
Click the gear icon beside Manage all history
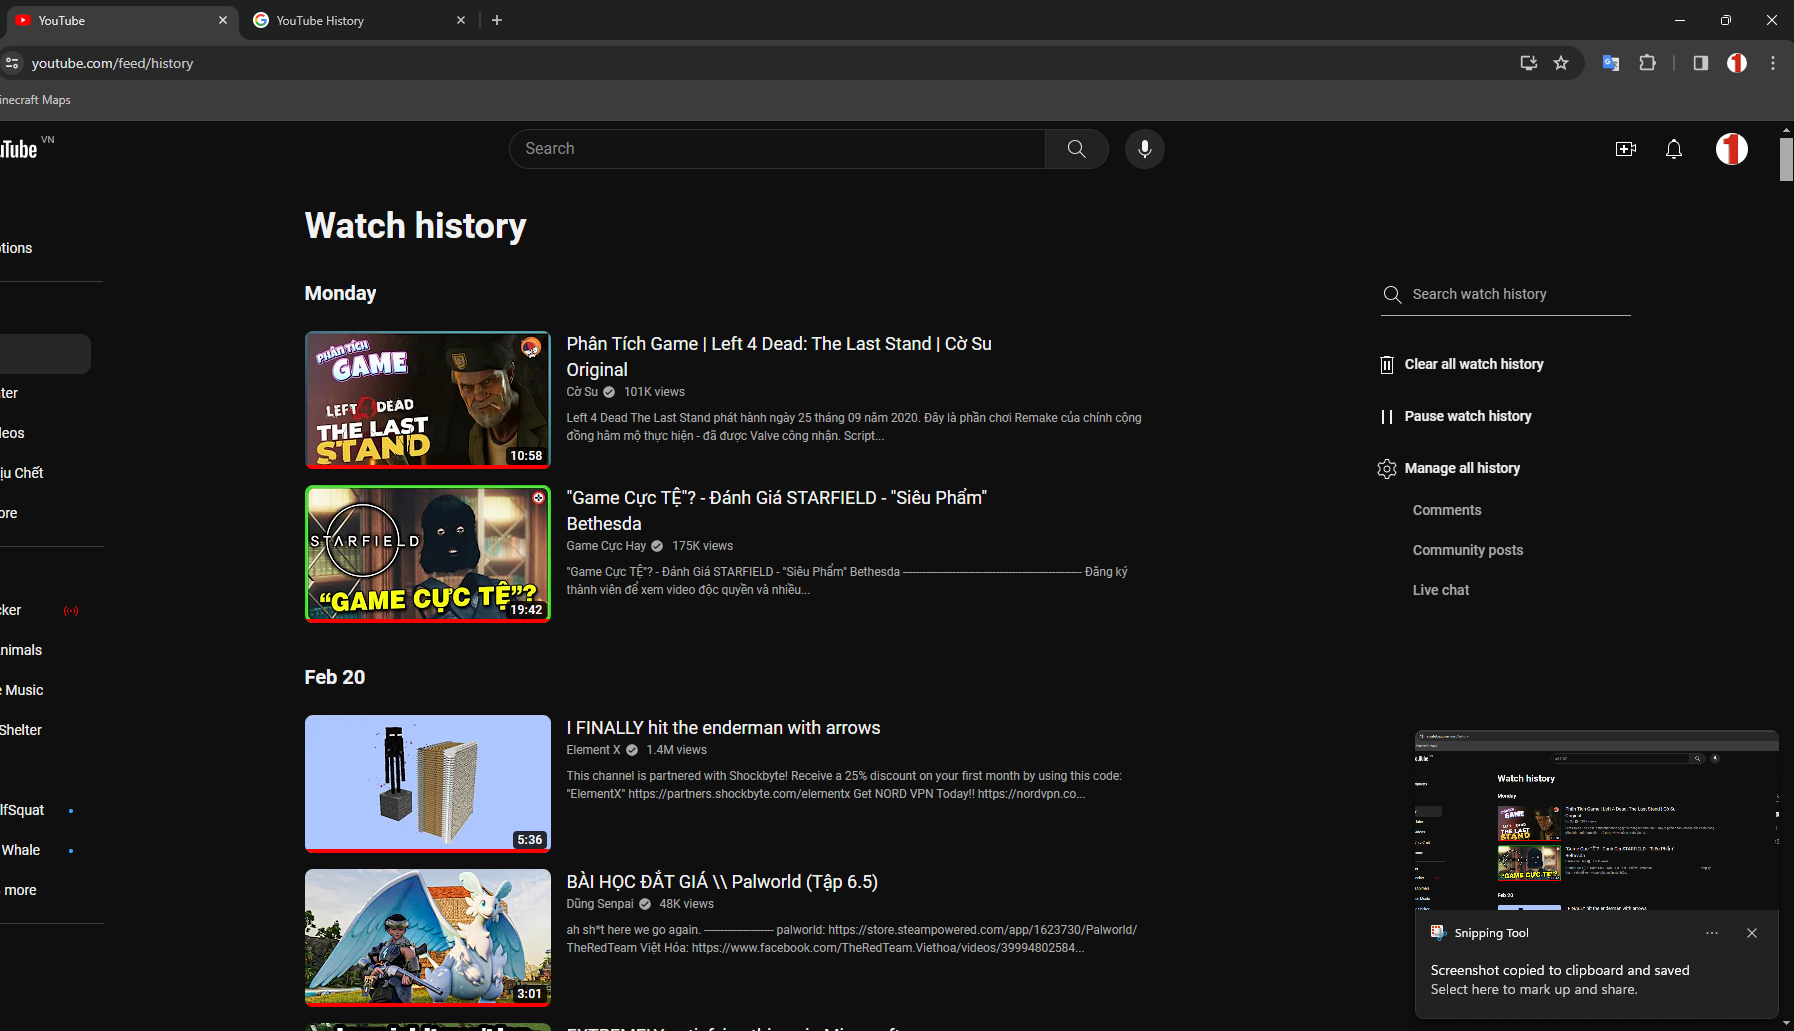tap(1387, 469)
